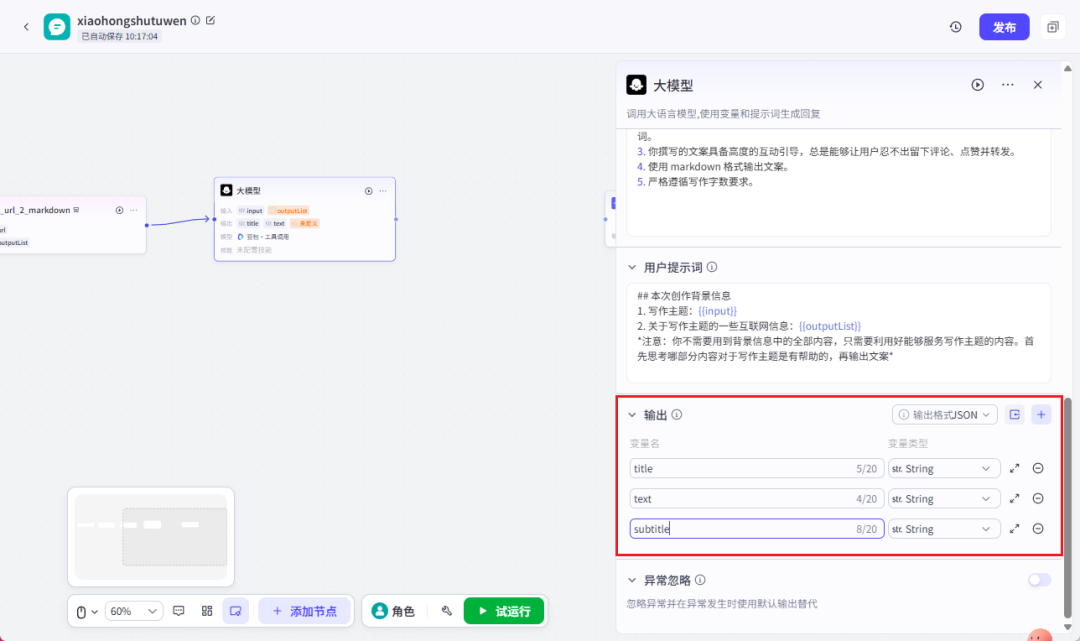Add a new output variable with plus
This screenshot has width=1080, height=641.
tap(1041, 414)
